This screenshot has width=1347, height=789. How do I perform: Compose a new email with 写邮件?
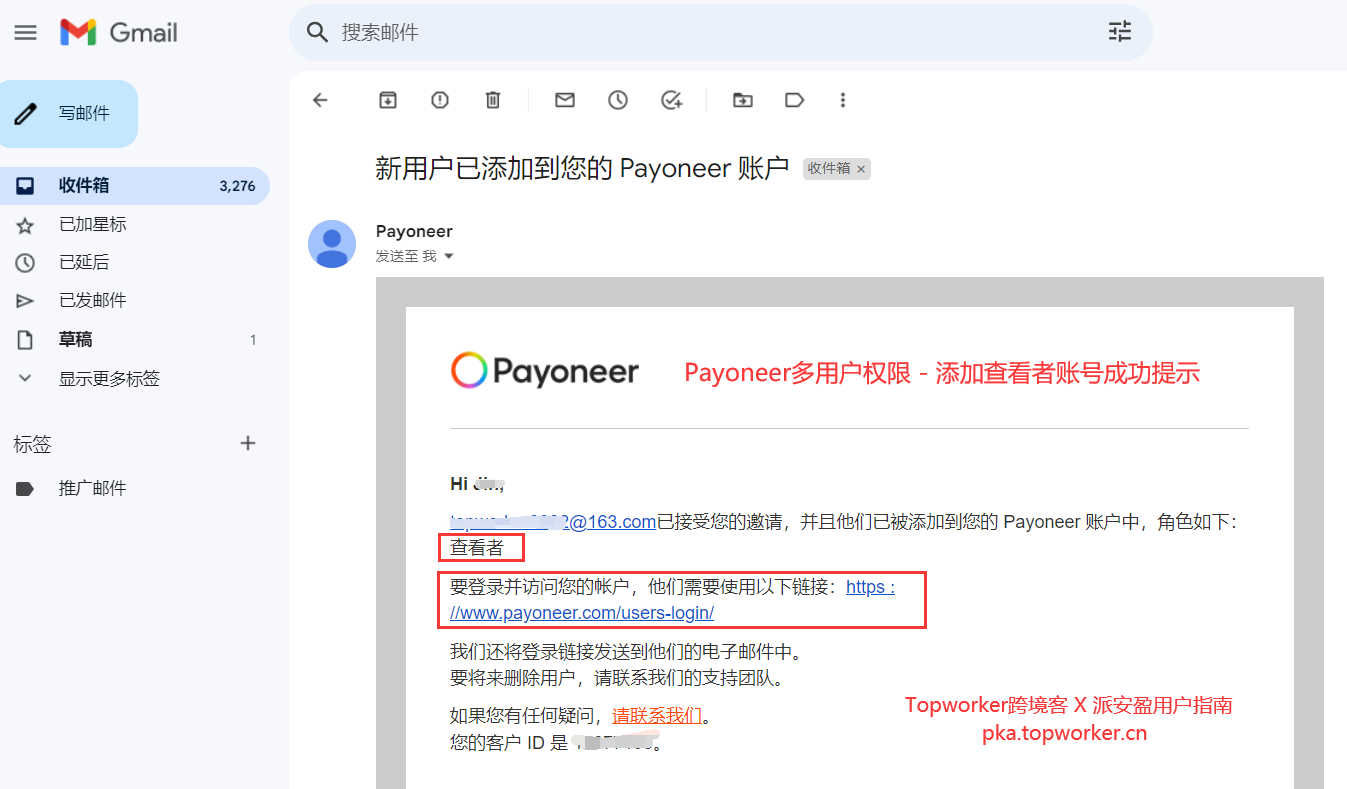coord(69,113)
